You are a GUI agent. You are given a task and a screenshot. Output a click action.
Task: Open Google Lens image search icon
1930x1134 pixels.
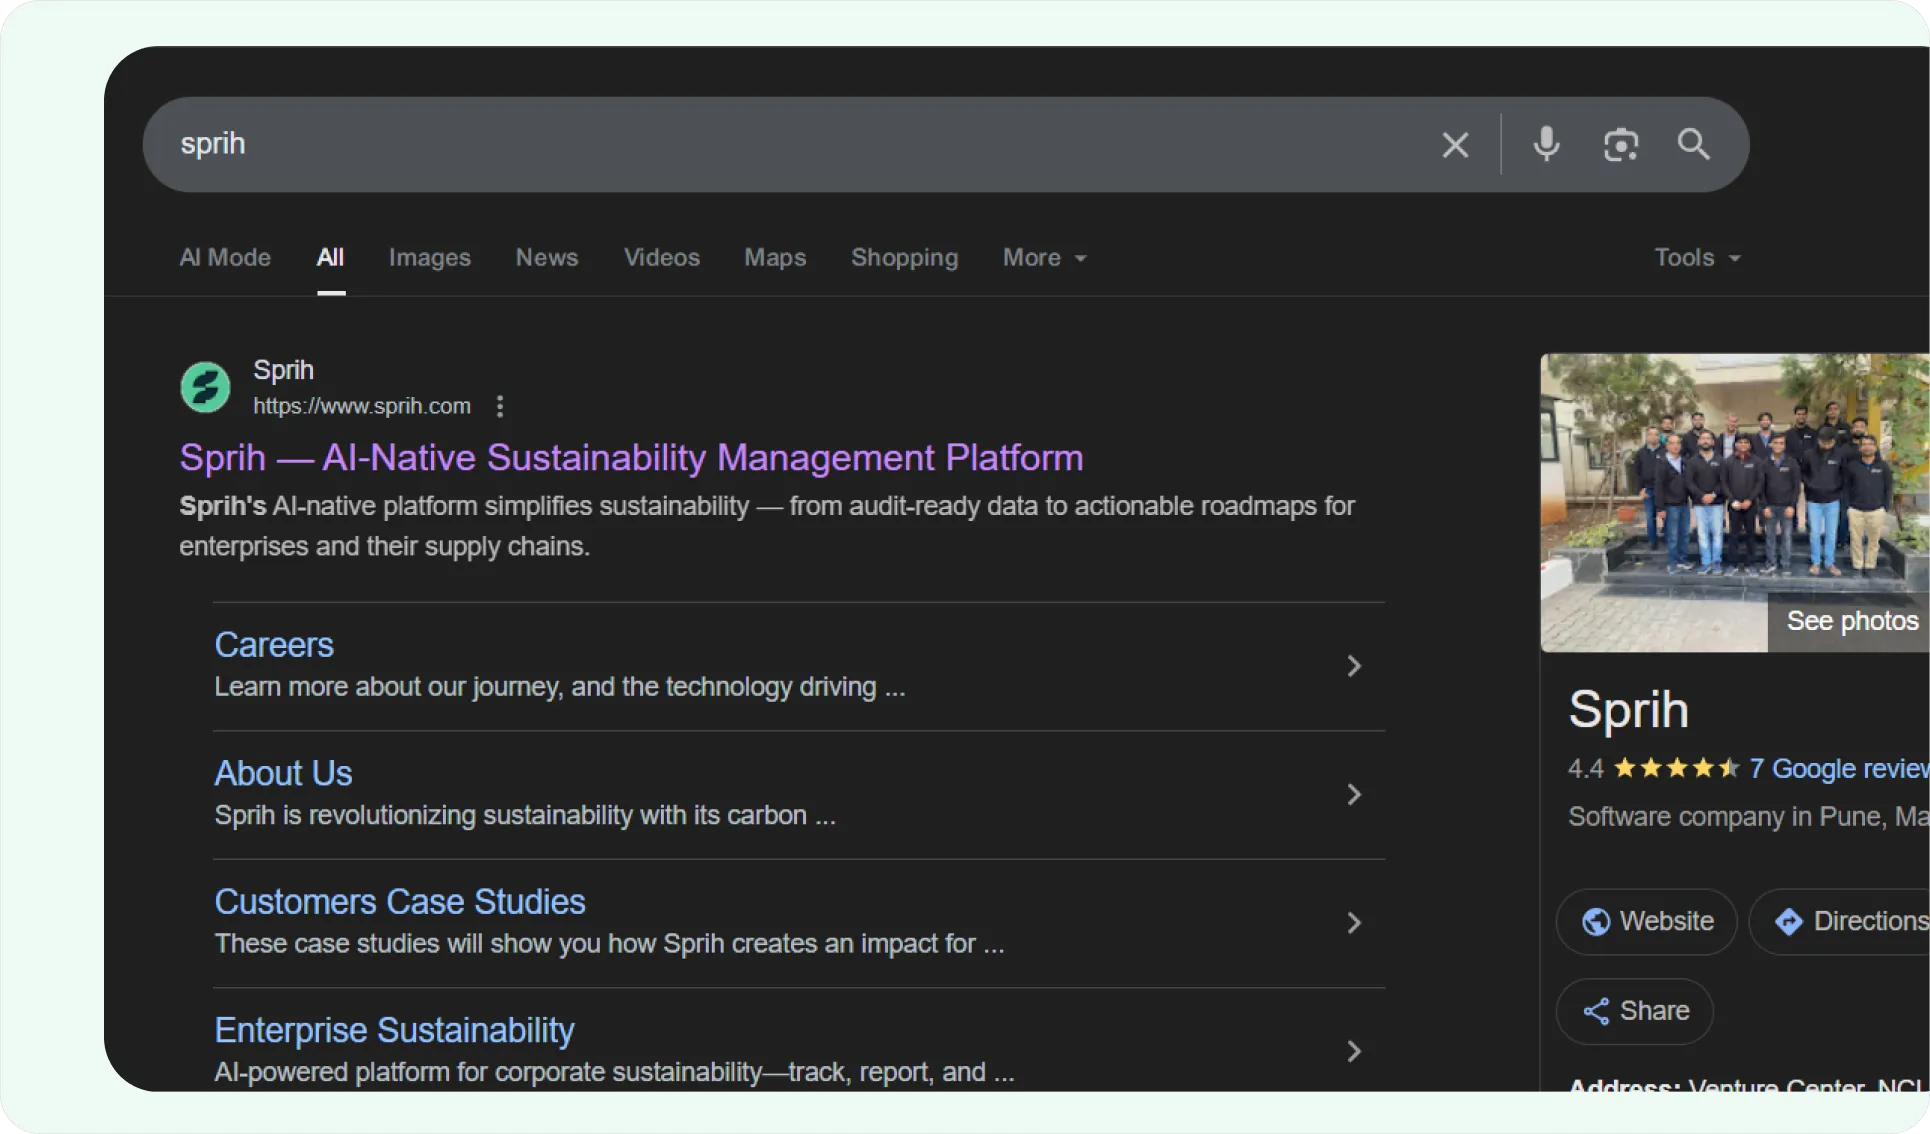[1620, 145]
